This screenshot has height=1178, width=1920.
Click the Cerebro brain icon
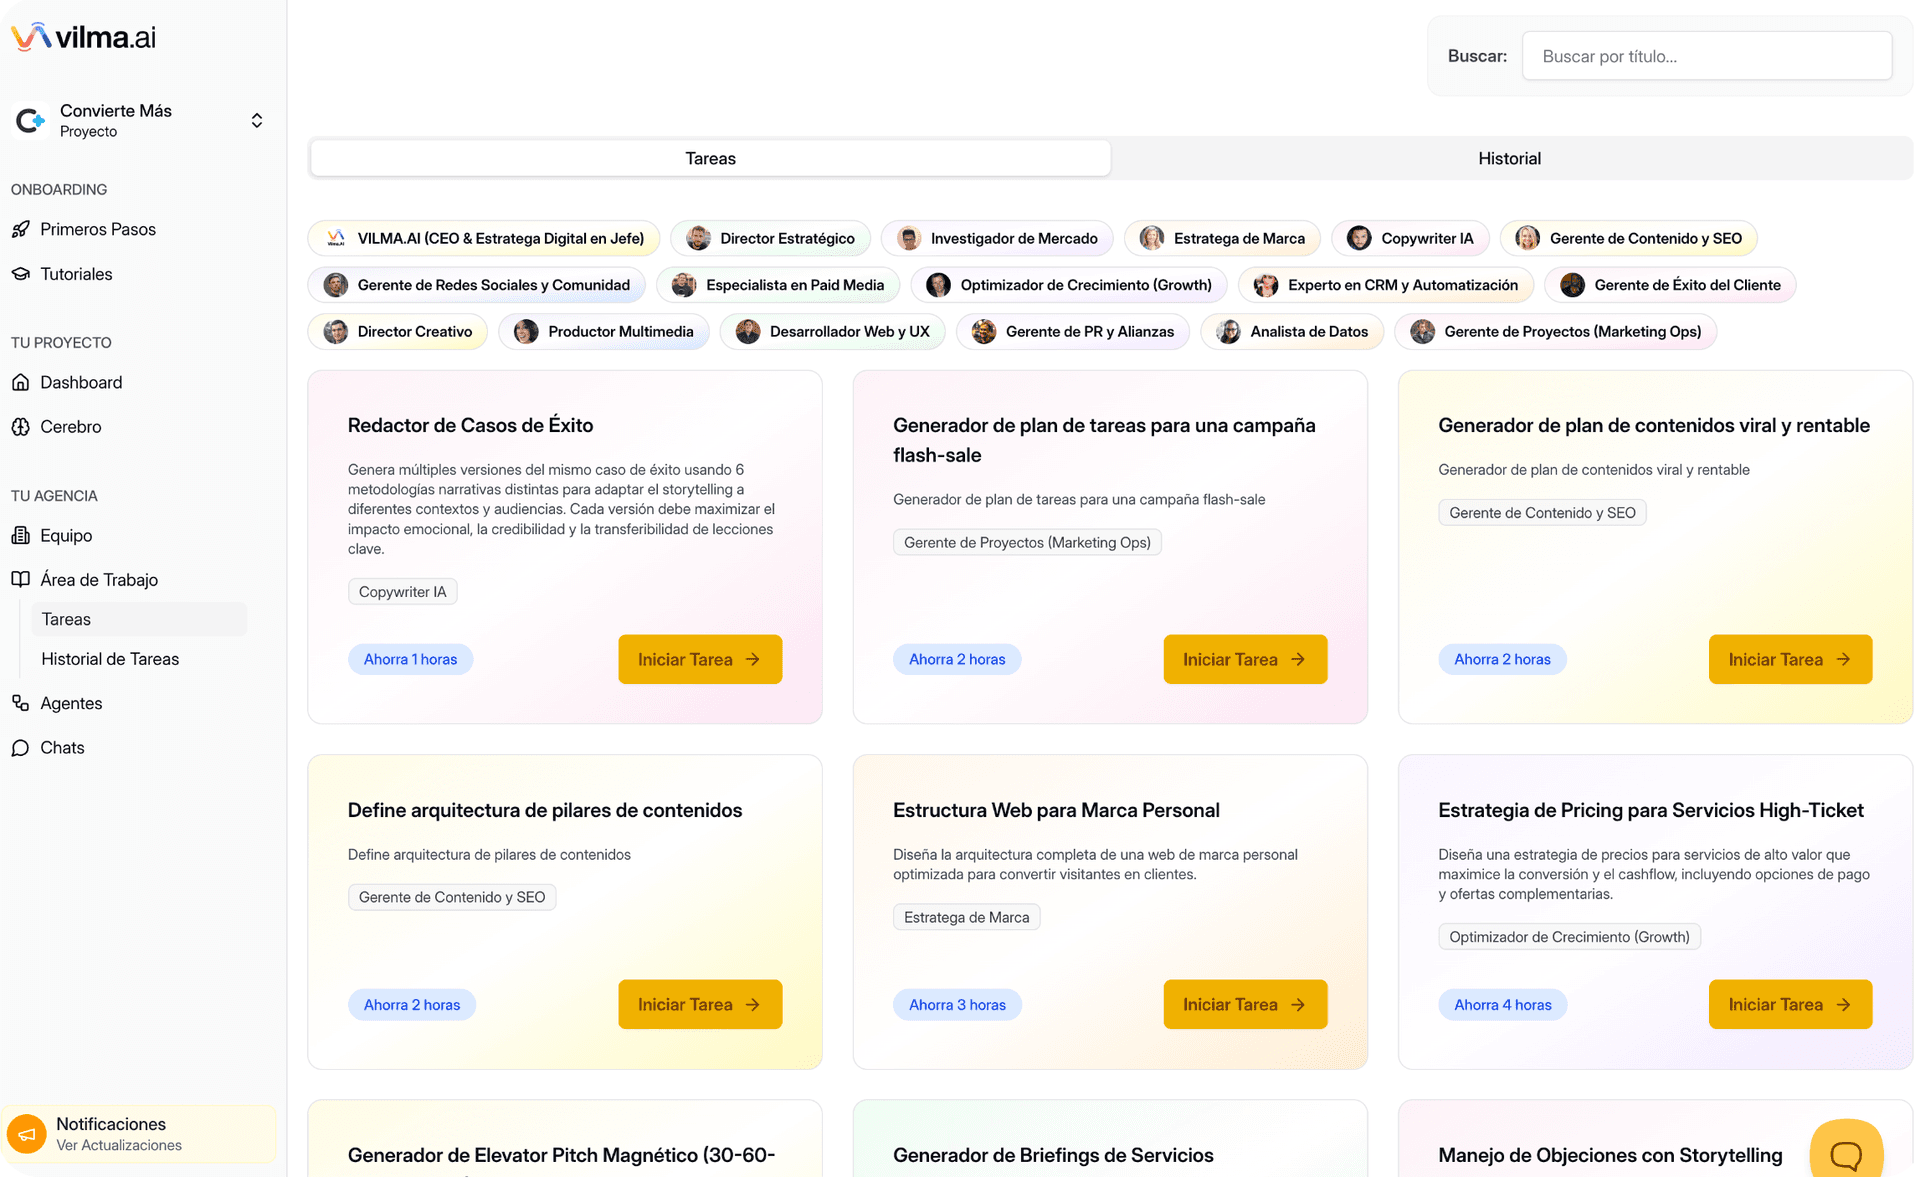[x=21, y=427]
